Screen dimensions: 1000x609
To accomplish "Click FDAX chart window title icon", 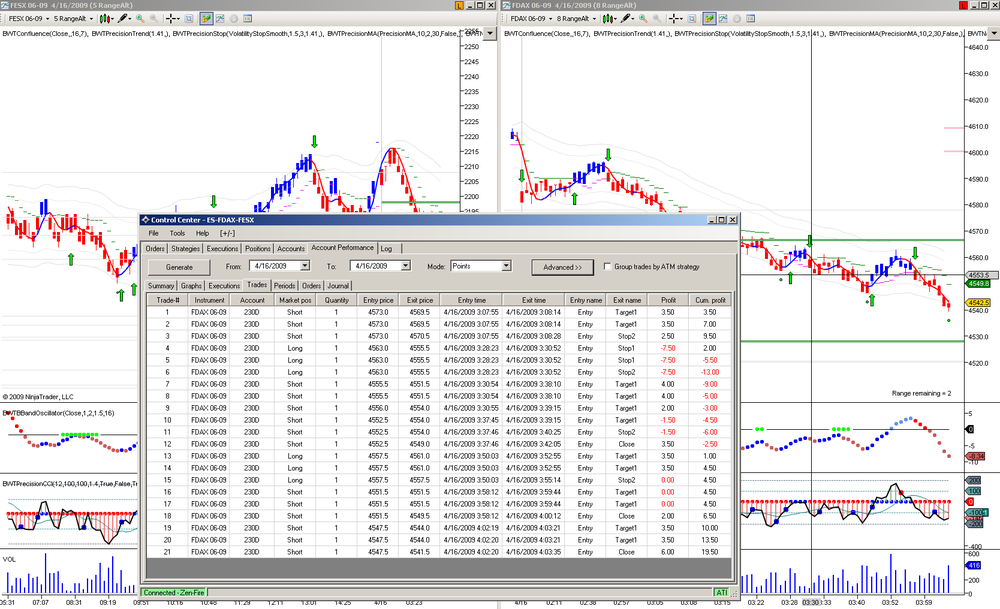I will (506, 5).
